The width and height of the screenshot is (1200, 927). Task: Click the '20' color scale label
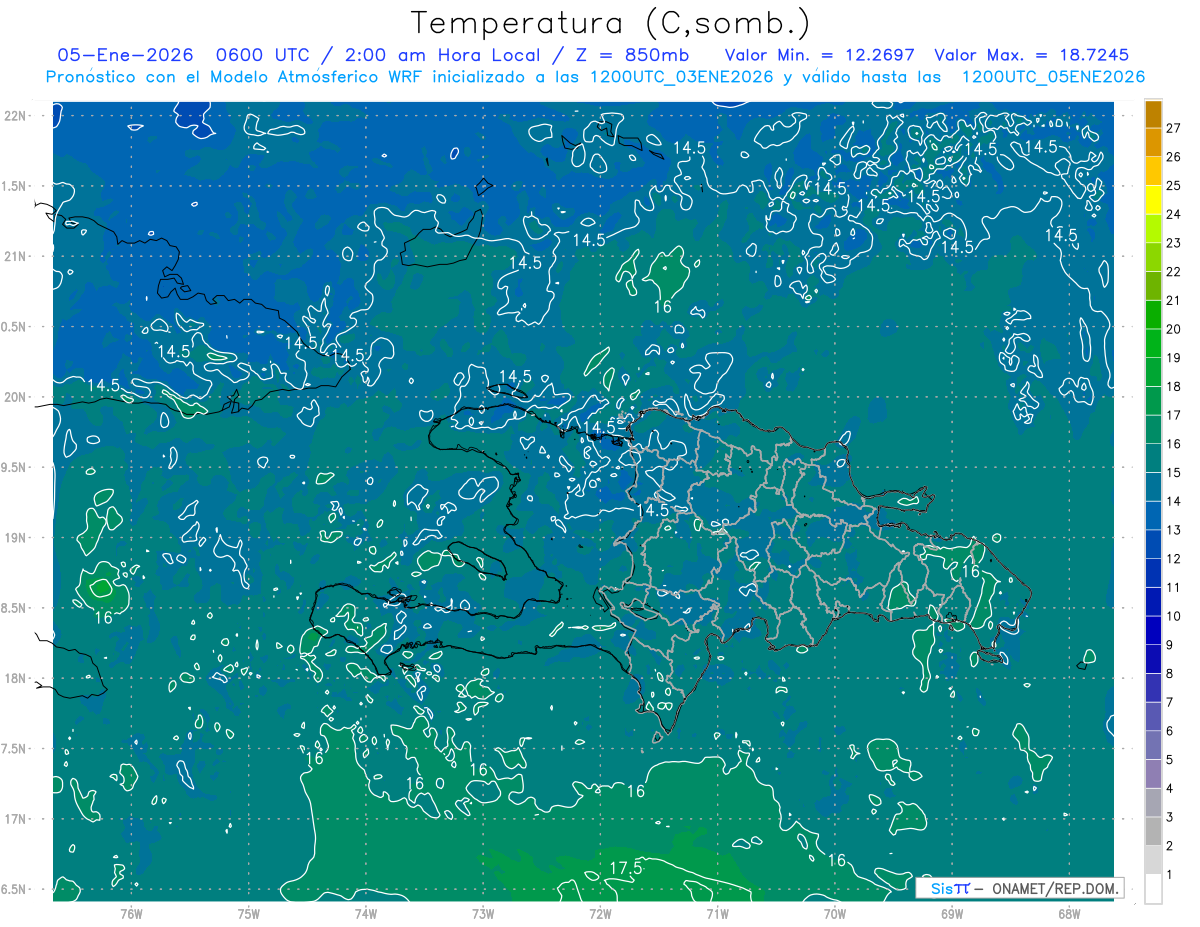pos(1173,329)
